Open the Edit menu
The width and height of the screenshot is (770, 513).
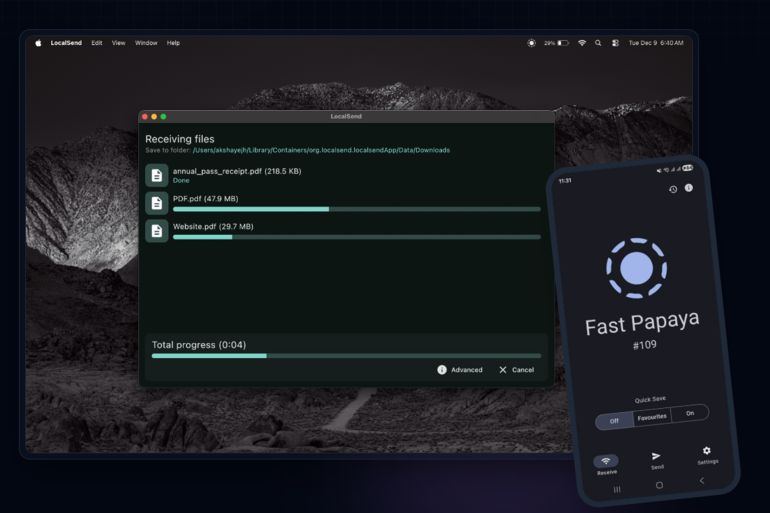[x=97, y=43]
